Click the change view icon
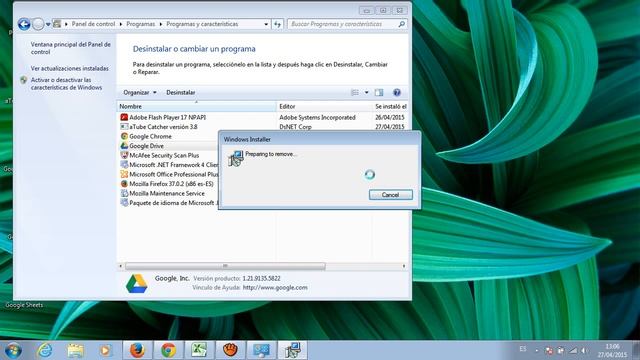The height and width of the screenshot is (360, 640). 355,93
